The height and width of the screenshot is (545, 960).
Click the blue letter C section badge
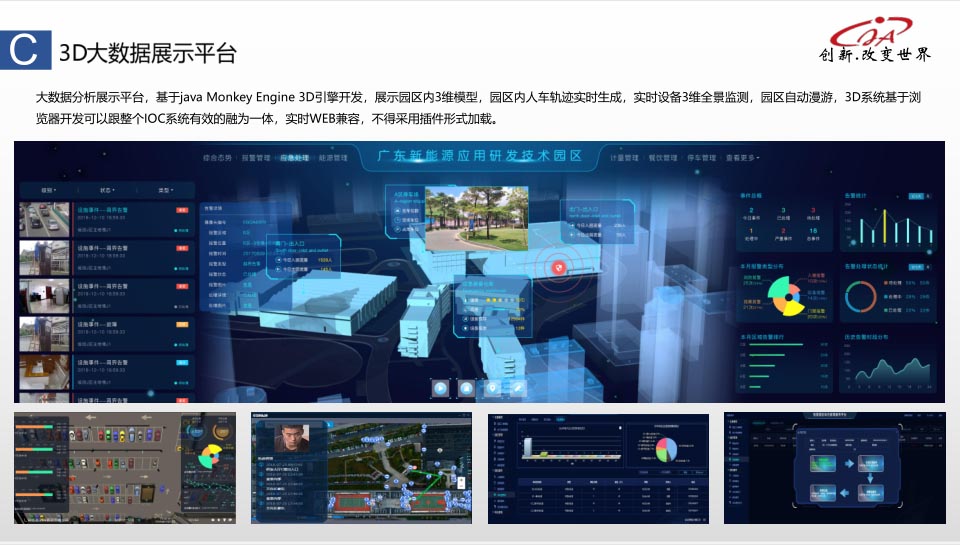coord(24,52)
